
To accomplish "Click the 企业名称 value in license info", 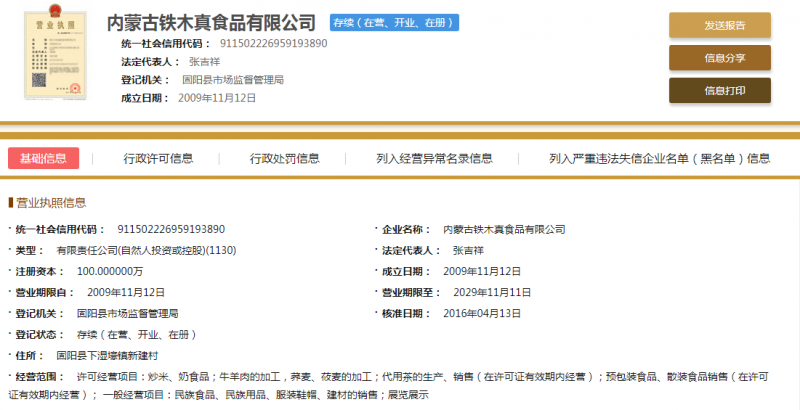I will 504,229.
